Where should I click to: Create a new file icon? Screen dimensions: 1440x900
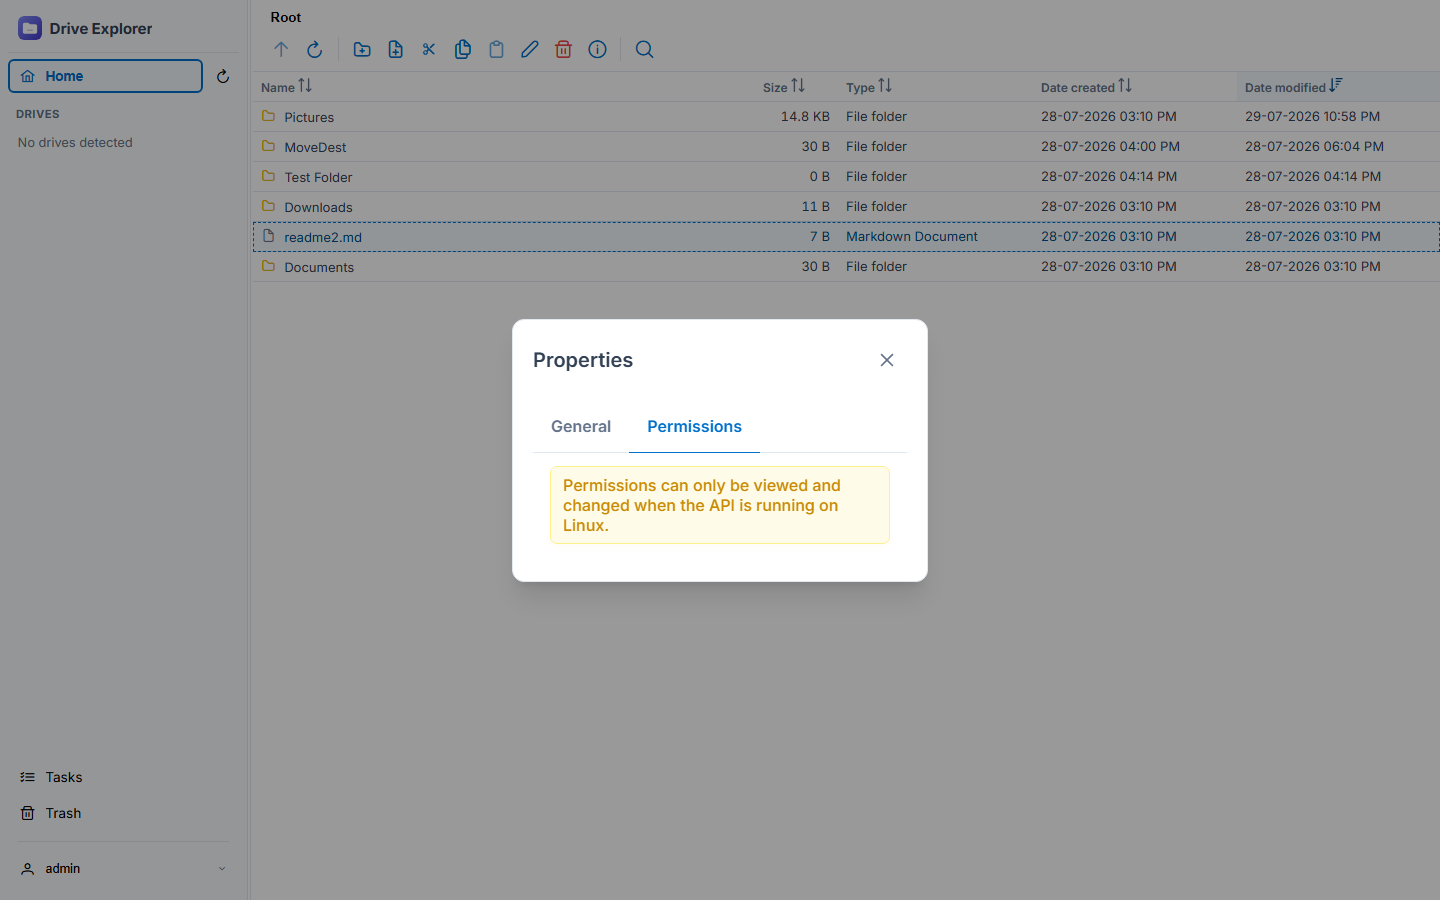pyautogui.click(x=396, y=49)
